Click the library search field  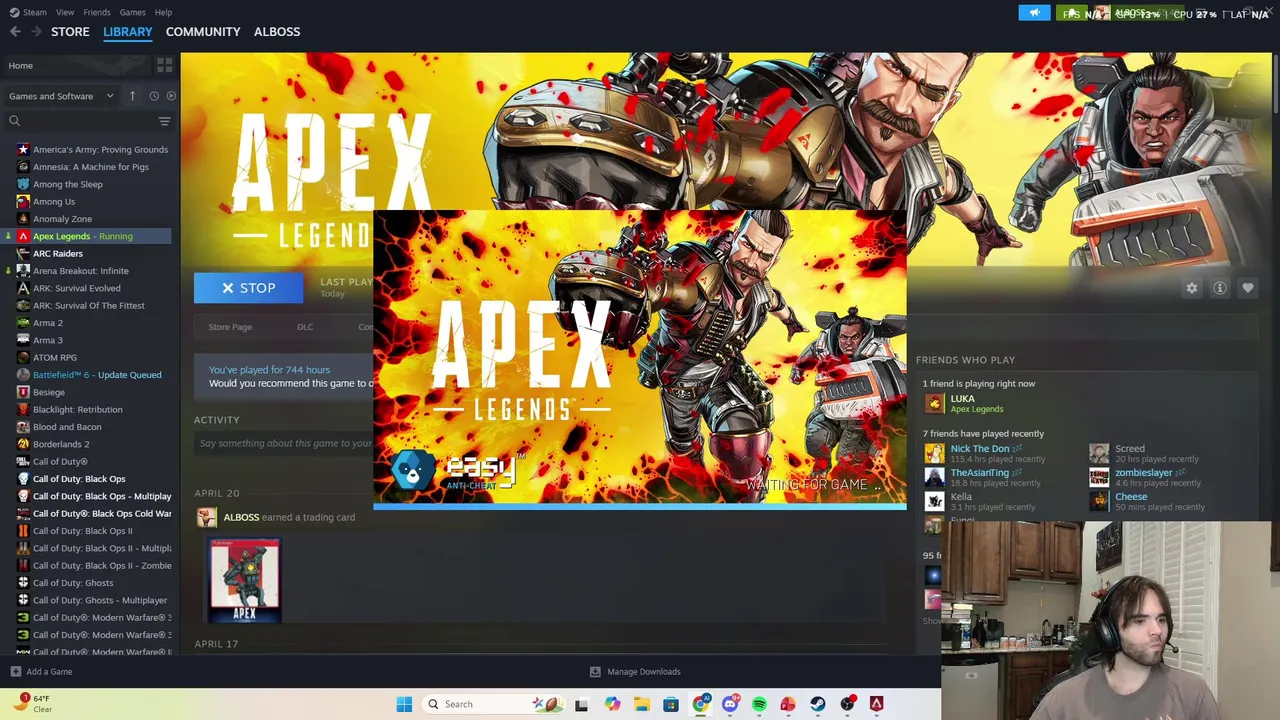[80, 121]
